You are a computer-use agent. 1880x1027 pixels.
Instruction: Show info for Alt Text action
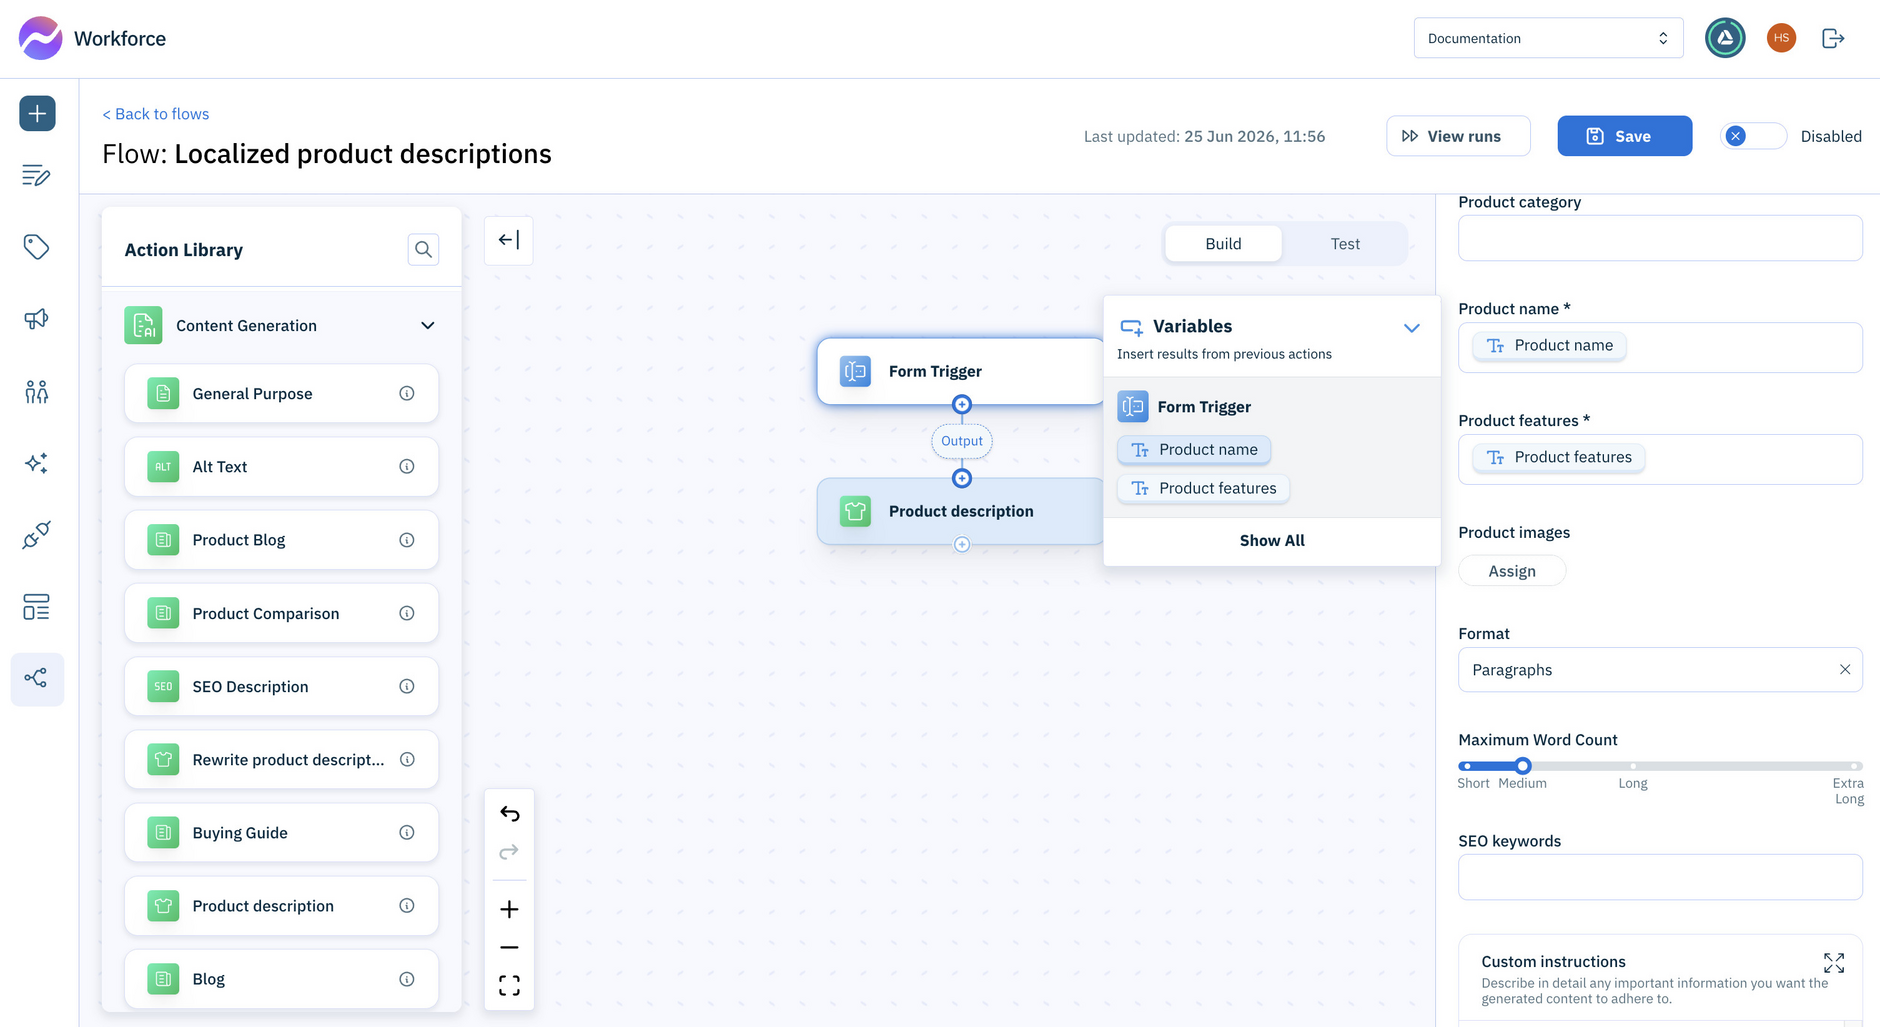pyautogui.click(x=407, y=467)
